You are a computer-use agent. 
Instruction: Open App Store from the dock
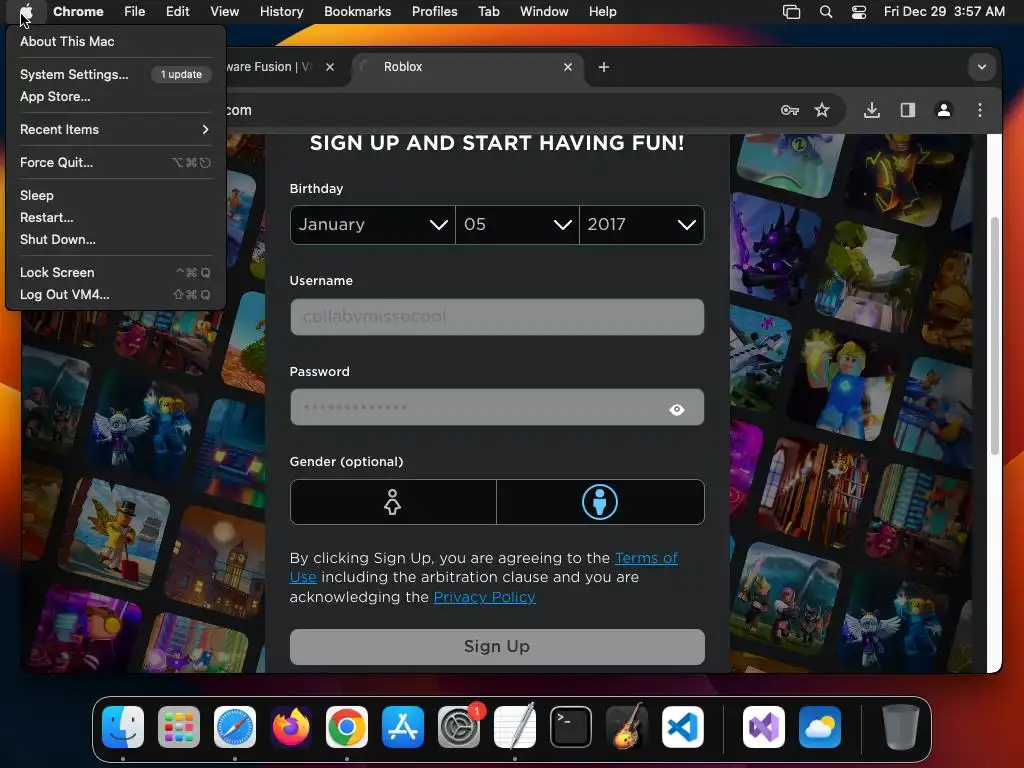pos(403,727)
